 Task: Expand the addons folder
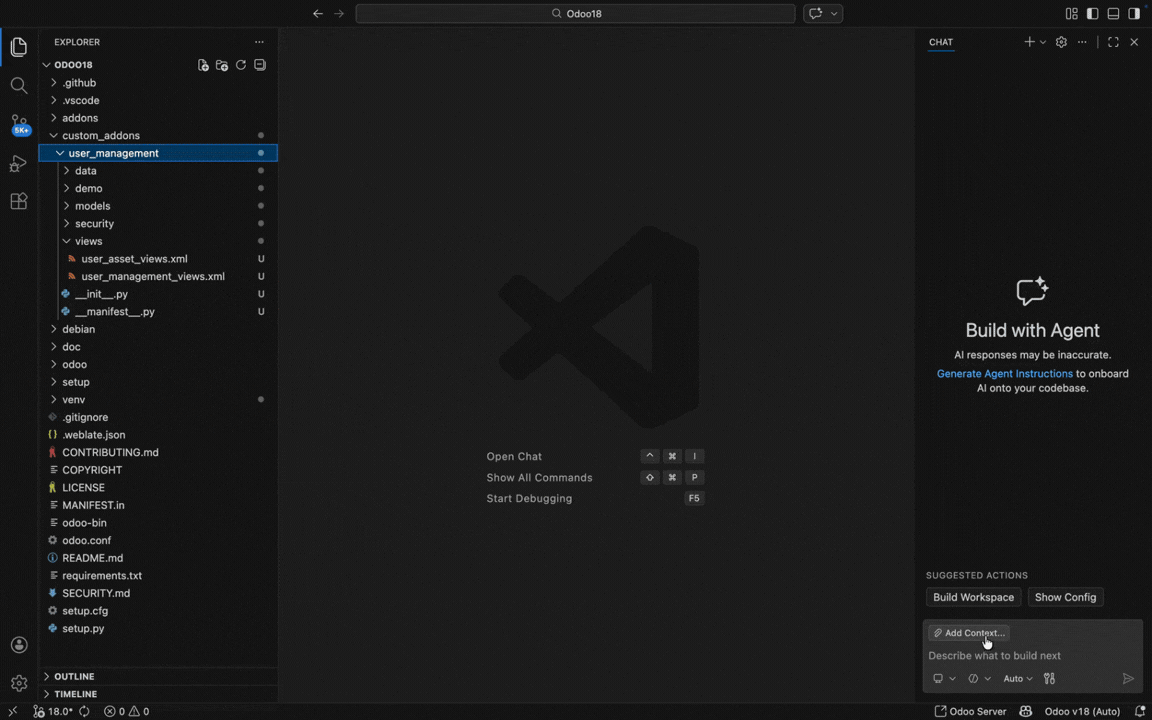[158, 118]
